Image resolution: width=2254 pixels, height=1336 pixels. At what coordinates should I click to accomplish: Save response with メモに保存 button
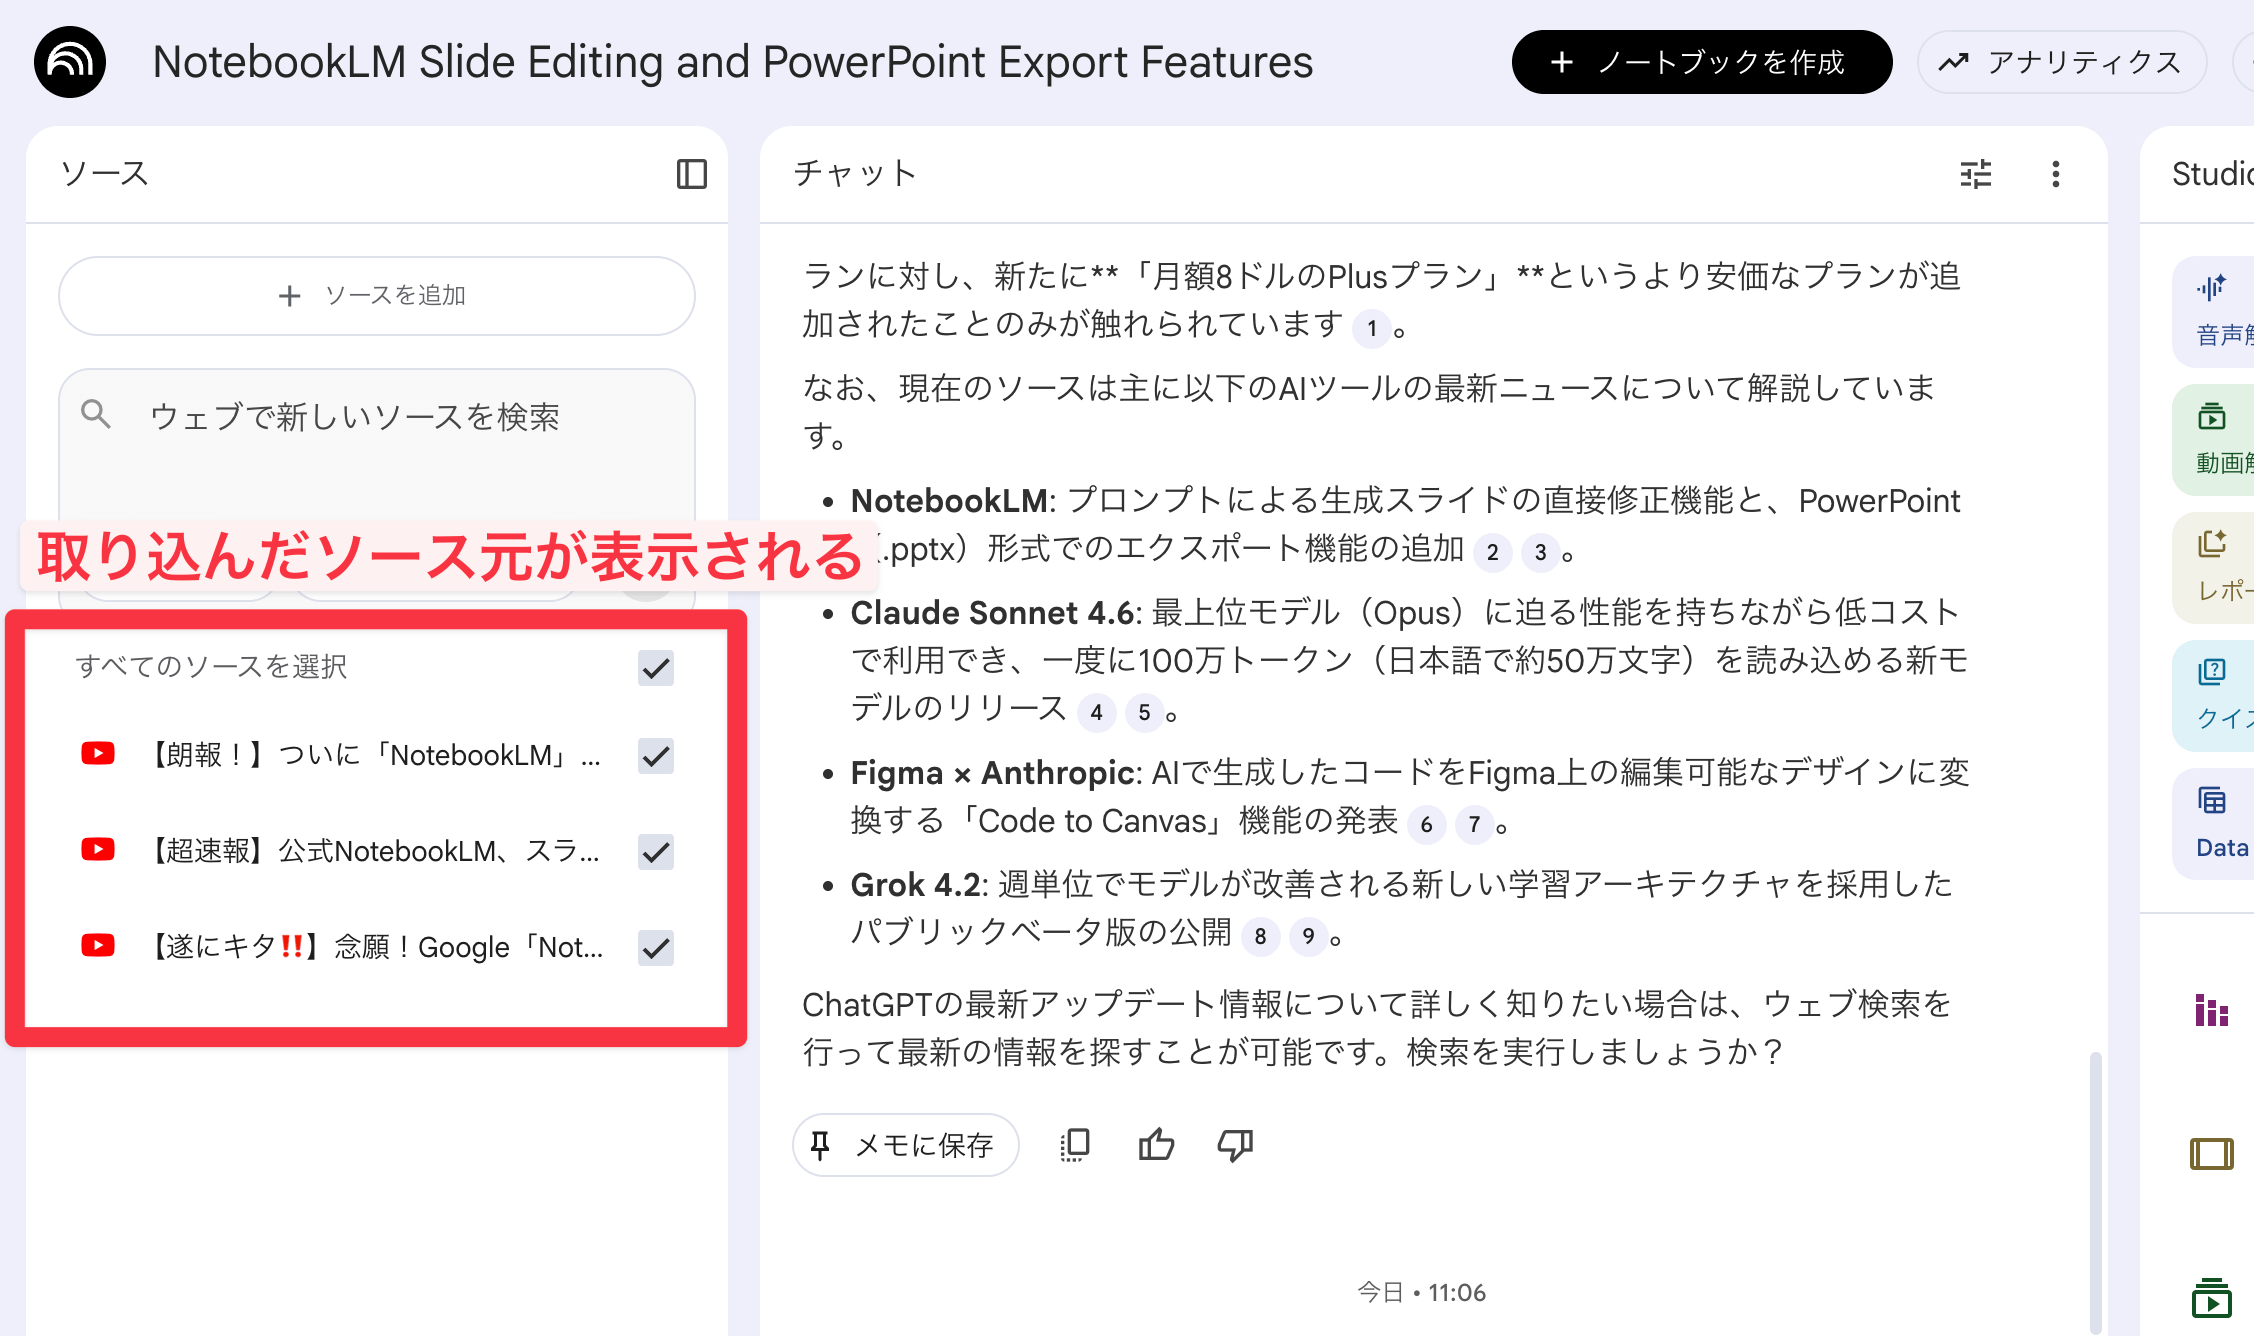905,1145
